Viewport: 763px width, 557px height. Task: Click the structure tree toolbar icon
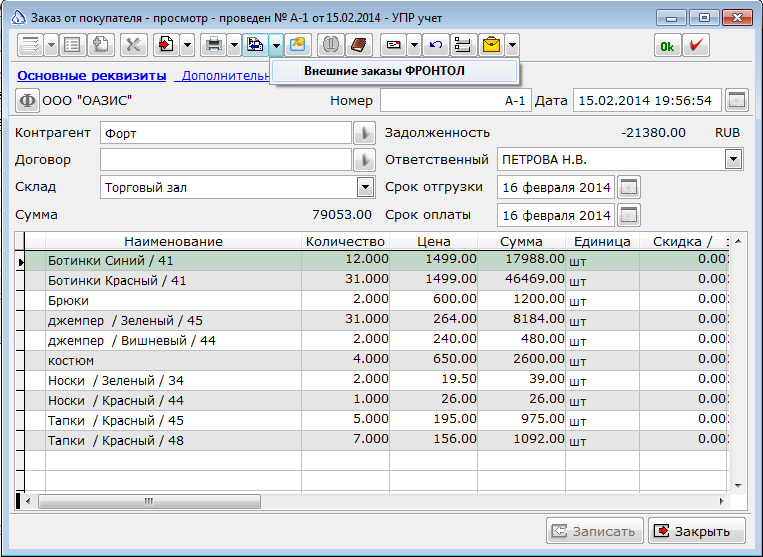tap(463, 45)
